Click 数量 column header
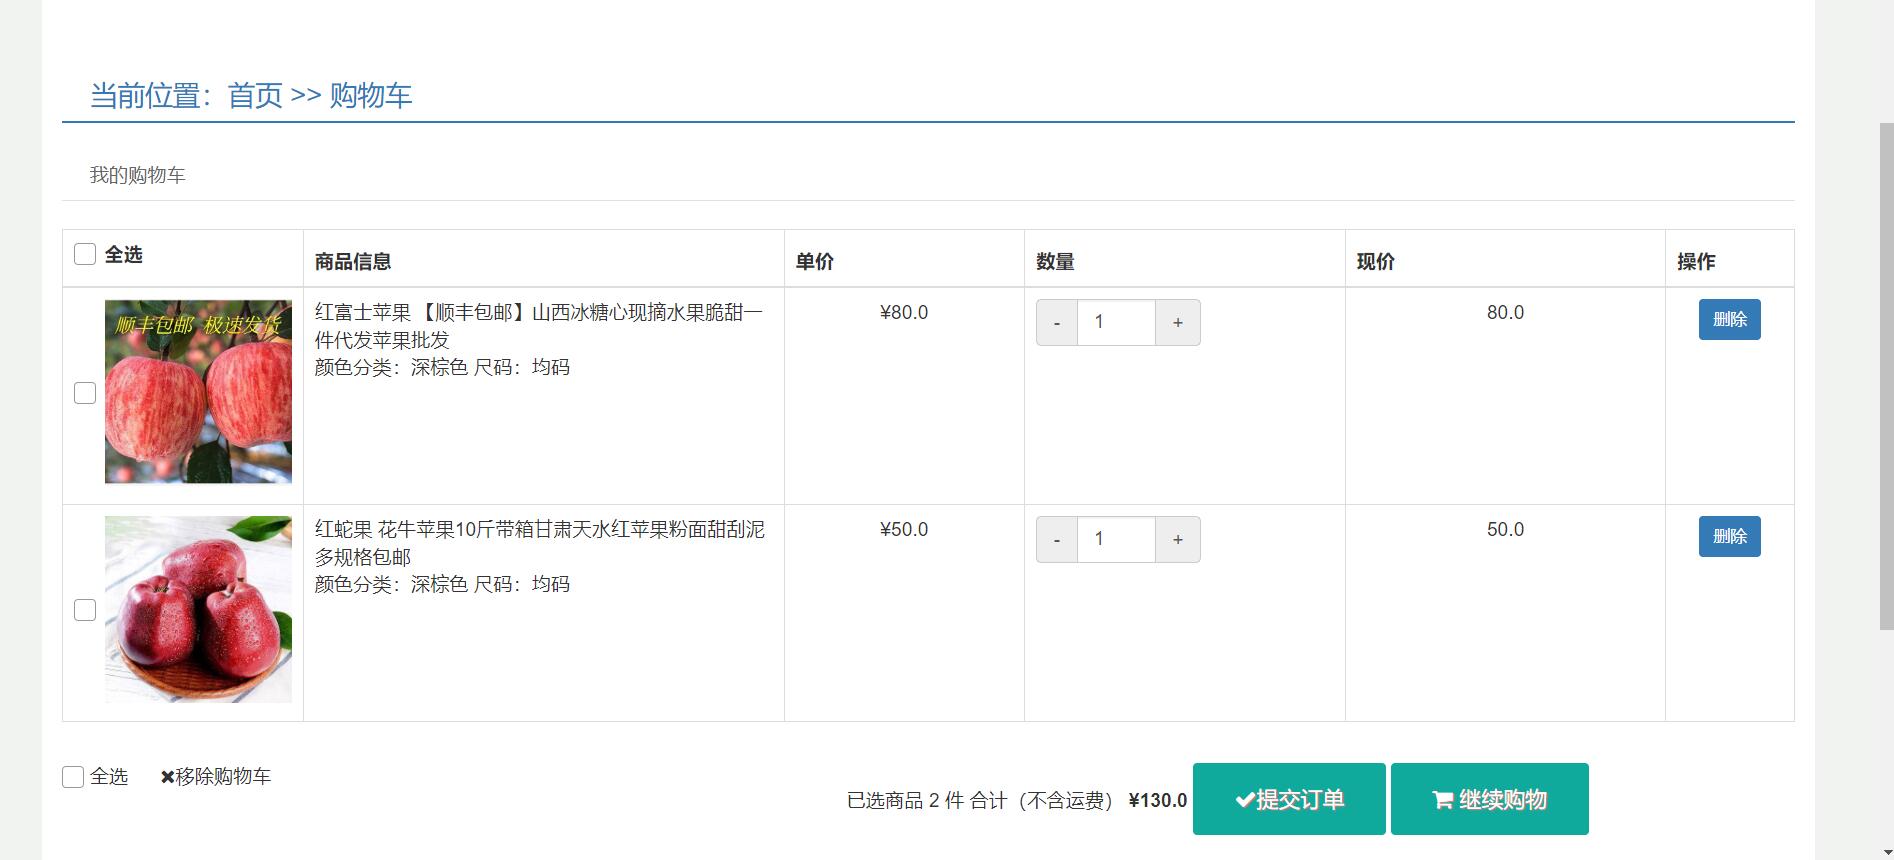Image resolution: width=1894 pixels, height=860 pixels. pos(1055,262)
